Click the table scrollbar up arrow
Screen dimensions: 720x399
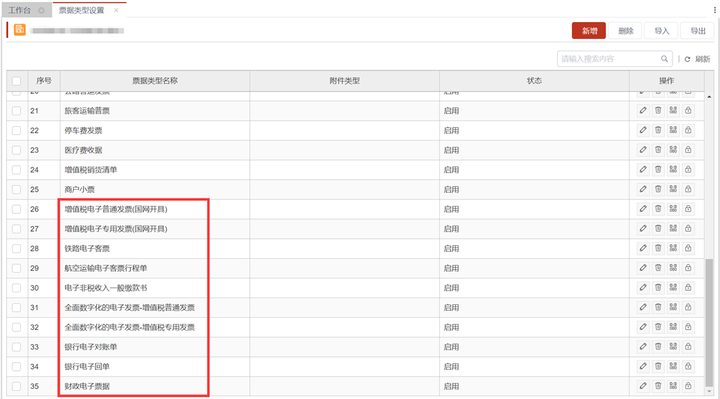[709, 96]
